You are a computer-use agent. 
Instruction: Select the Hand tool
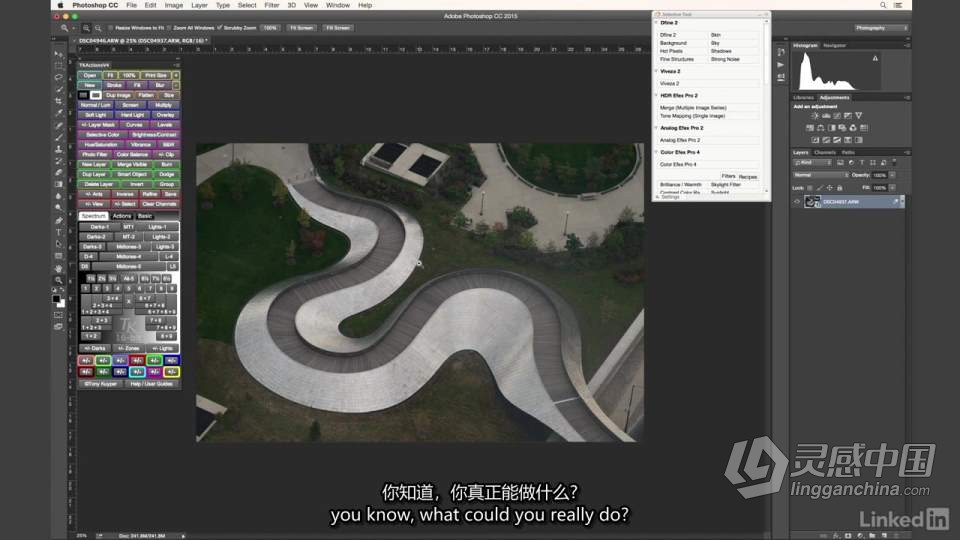click(59, 268)
